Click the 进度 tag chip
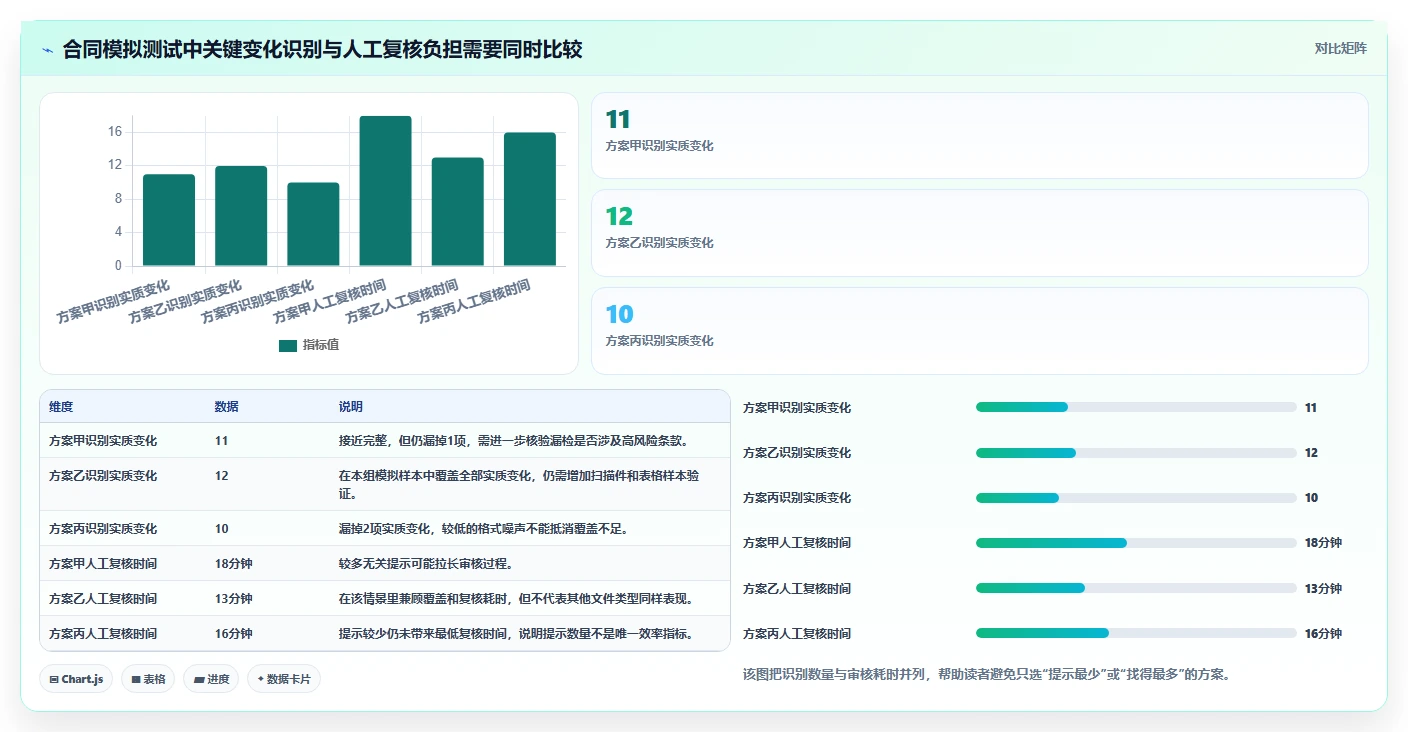 point(211,679)
